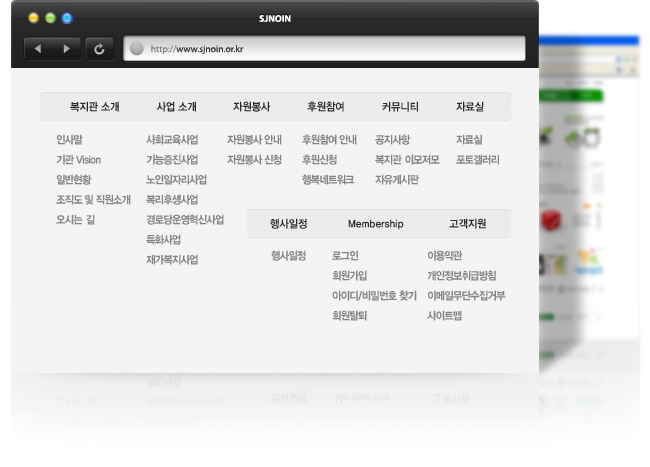650x467 pixels.
Task: Click the reload page icon
Action: click(x=99, y=49)
